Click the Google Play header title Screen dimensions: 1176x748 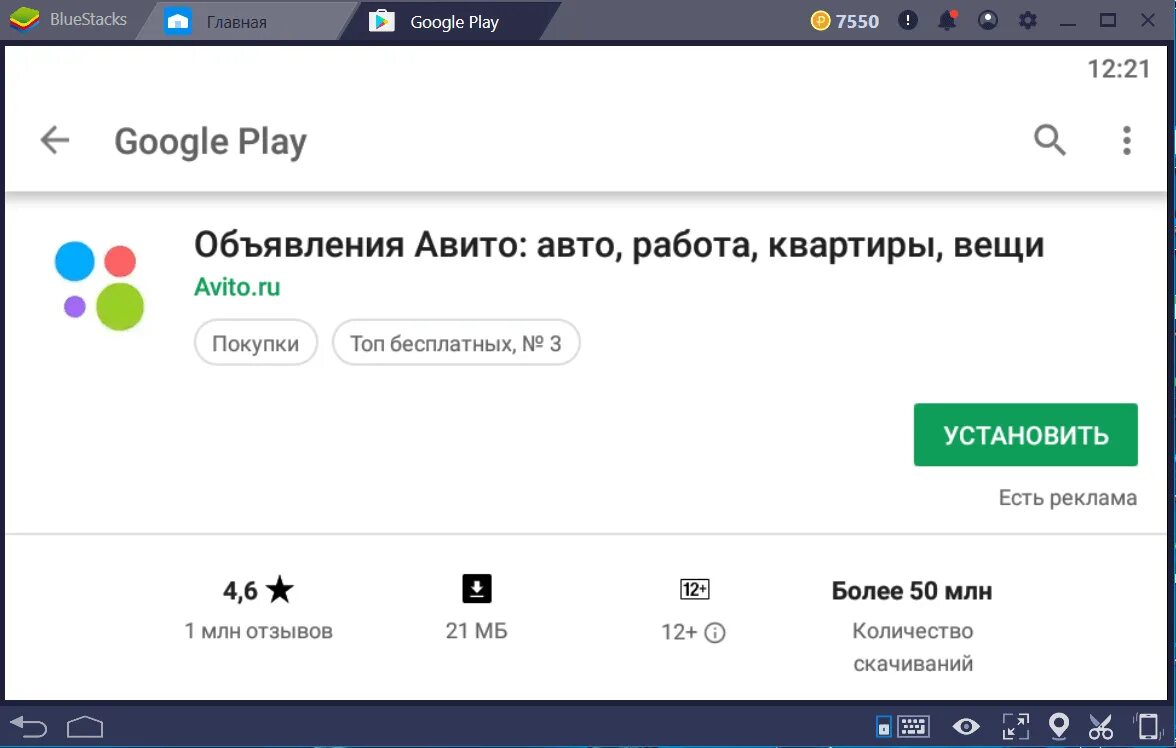coord(211,142)
